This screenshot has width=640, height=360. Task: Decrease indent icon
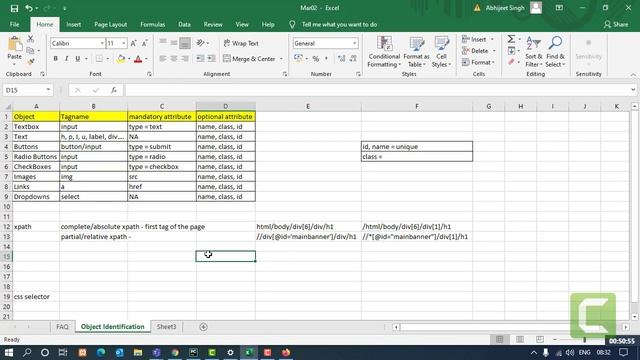(x=200, y=59)
